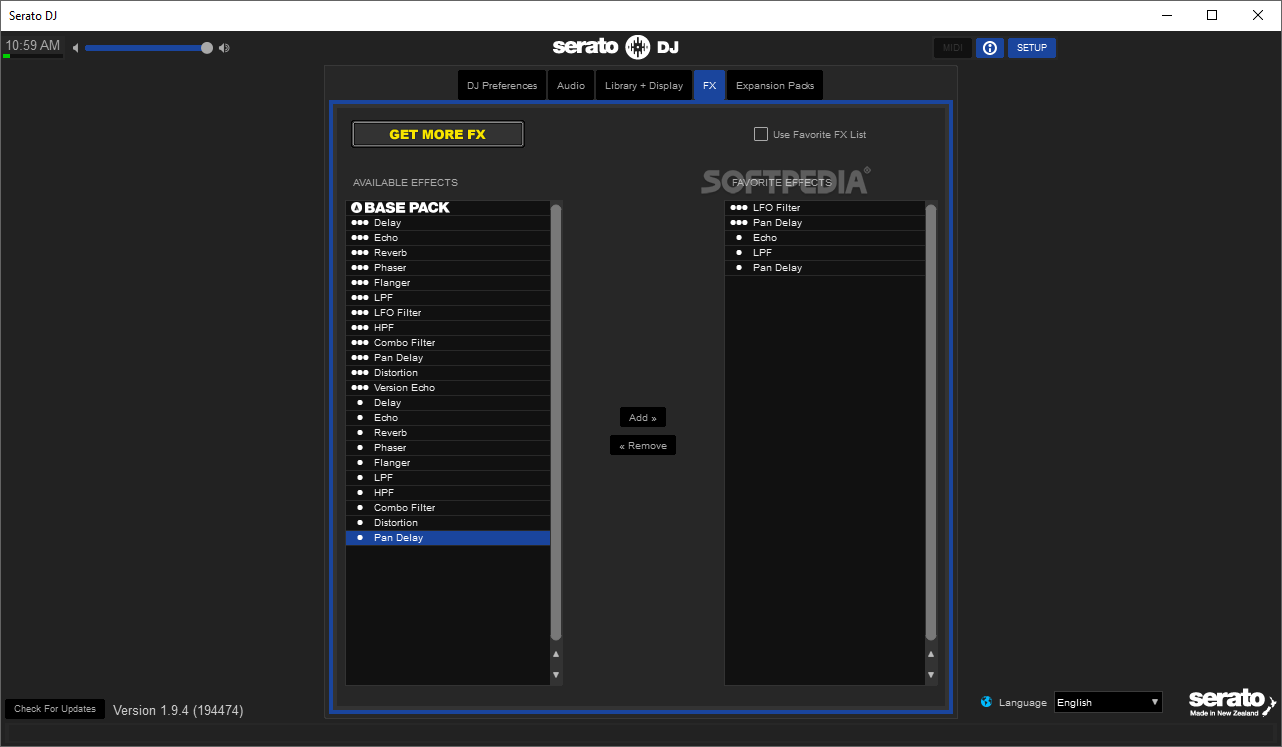The width and height of the screenshot is (1282, 747).
Task: Click the Available Effects scrollbar thumb
Action: coord(556,421)
